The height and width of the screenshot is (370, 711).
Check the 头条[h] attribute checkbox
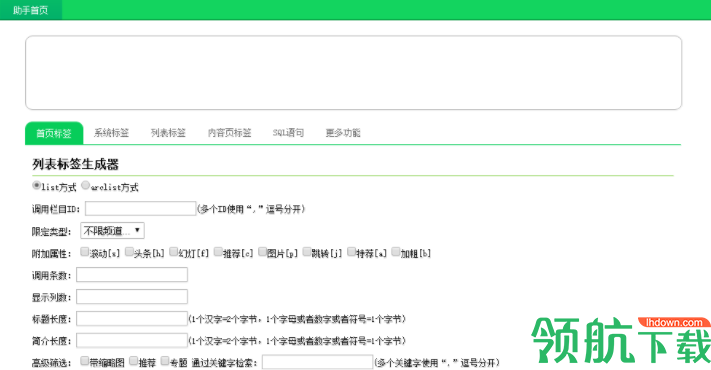coord(129,252)
